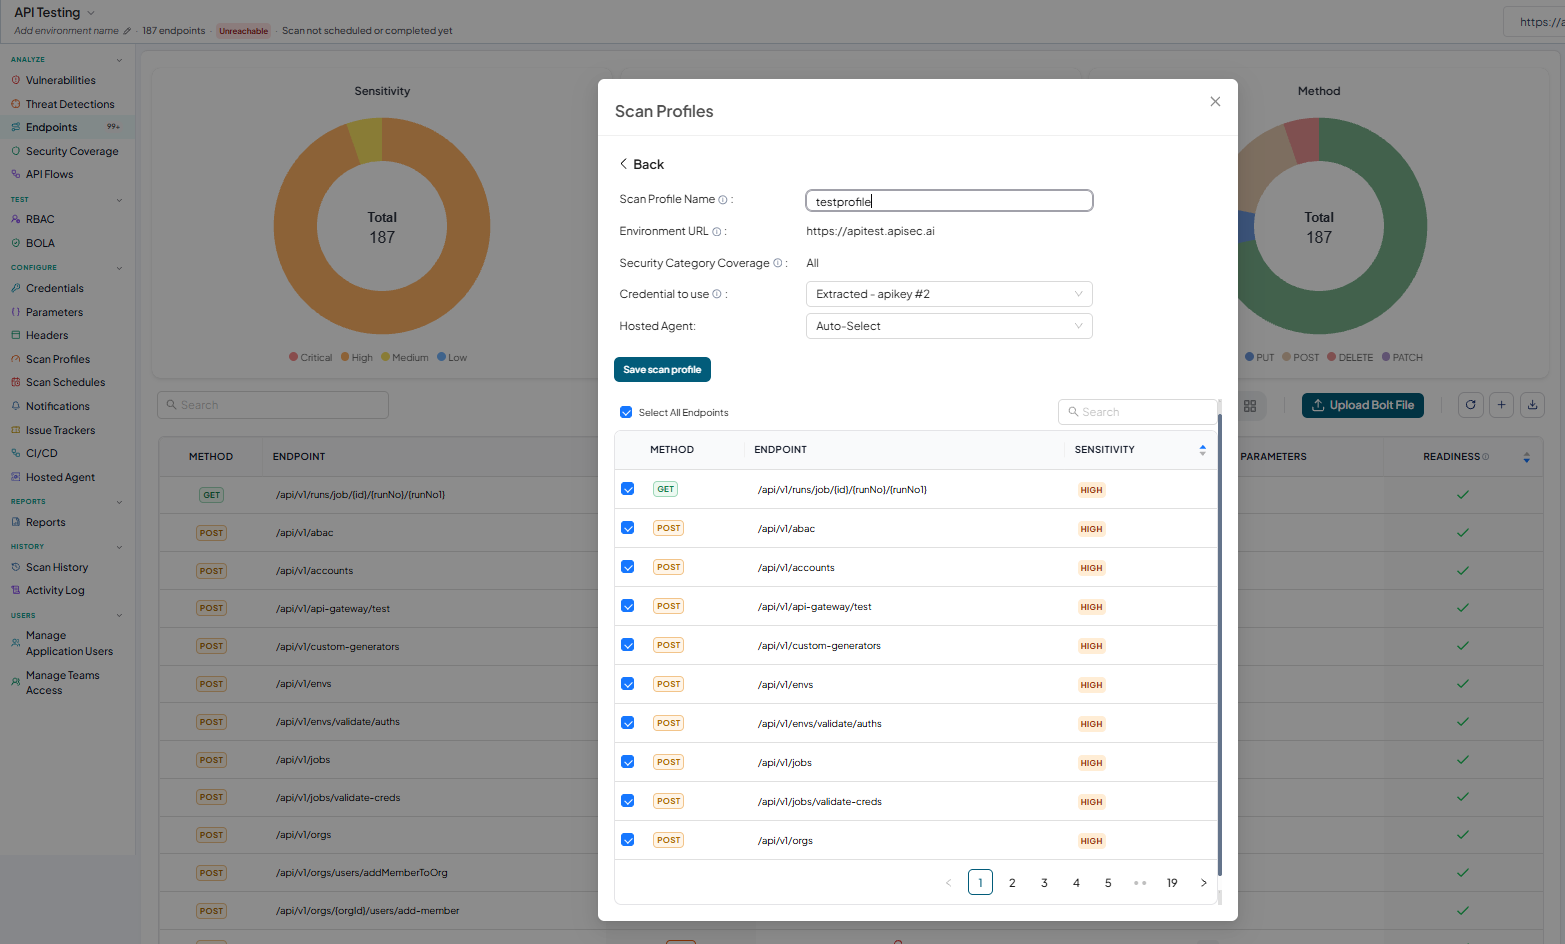The image size is (1565, 944).
Task: Expand the API Testing application dropdown
Action: click(x=91, y=13)
